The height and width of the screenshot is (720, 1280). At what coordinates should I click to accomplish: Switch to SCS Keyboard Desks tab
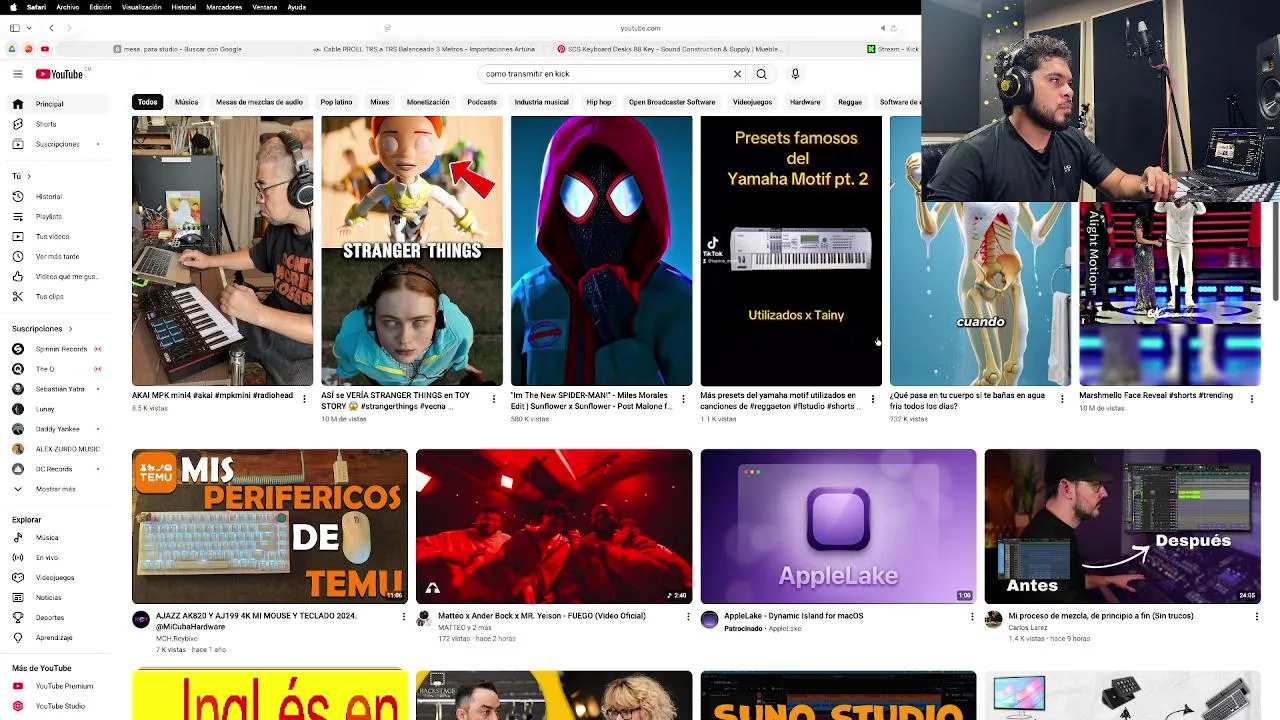point(671,49)
